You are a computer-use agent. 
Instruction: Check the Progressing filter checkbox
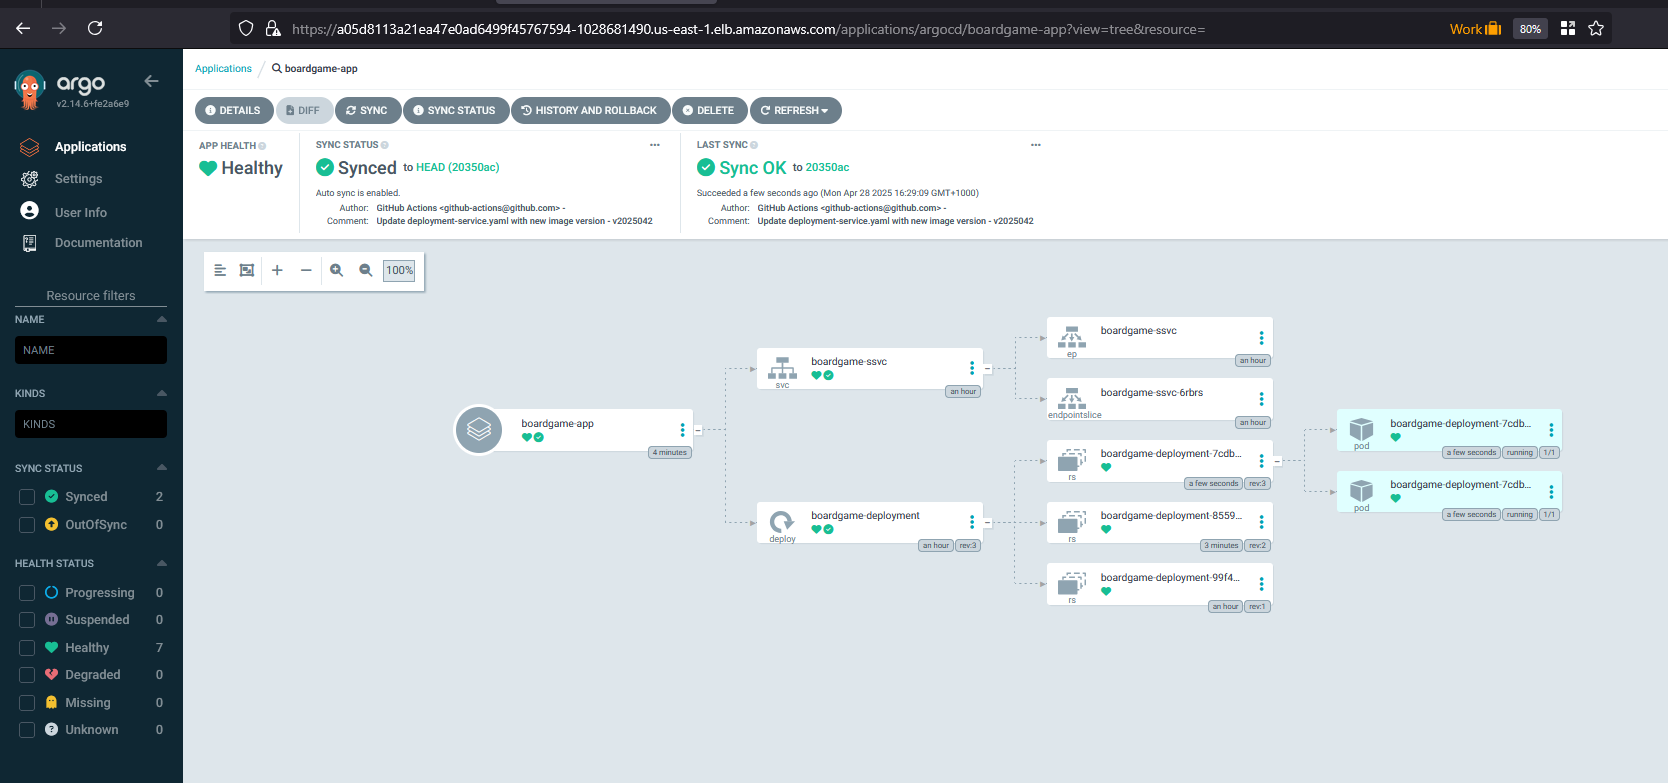pyautogui.click(x=27, y=593)
